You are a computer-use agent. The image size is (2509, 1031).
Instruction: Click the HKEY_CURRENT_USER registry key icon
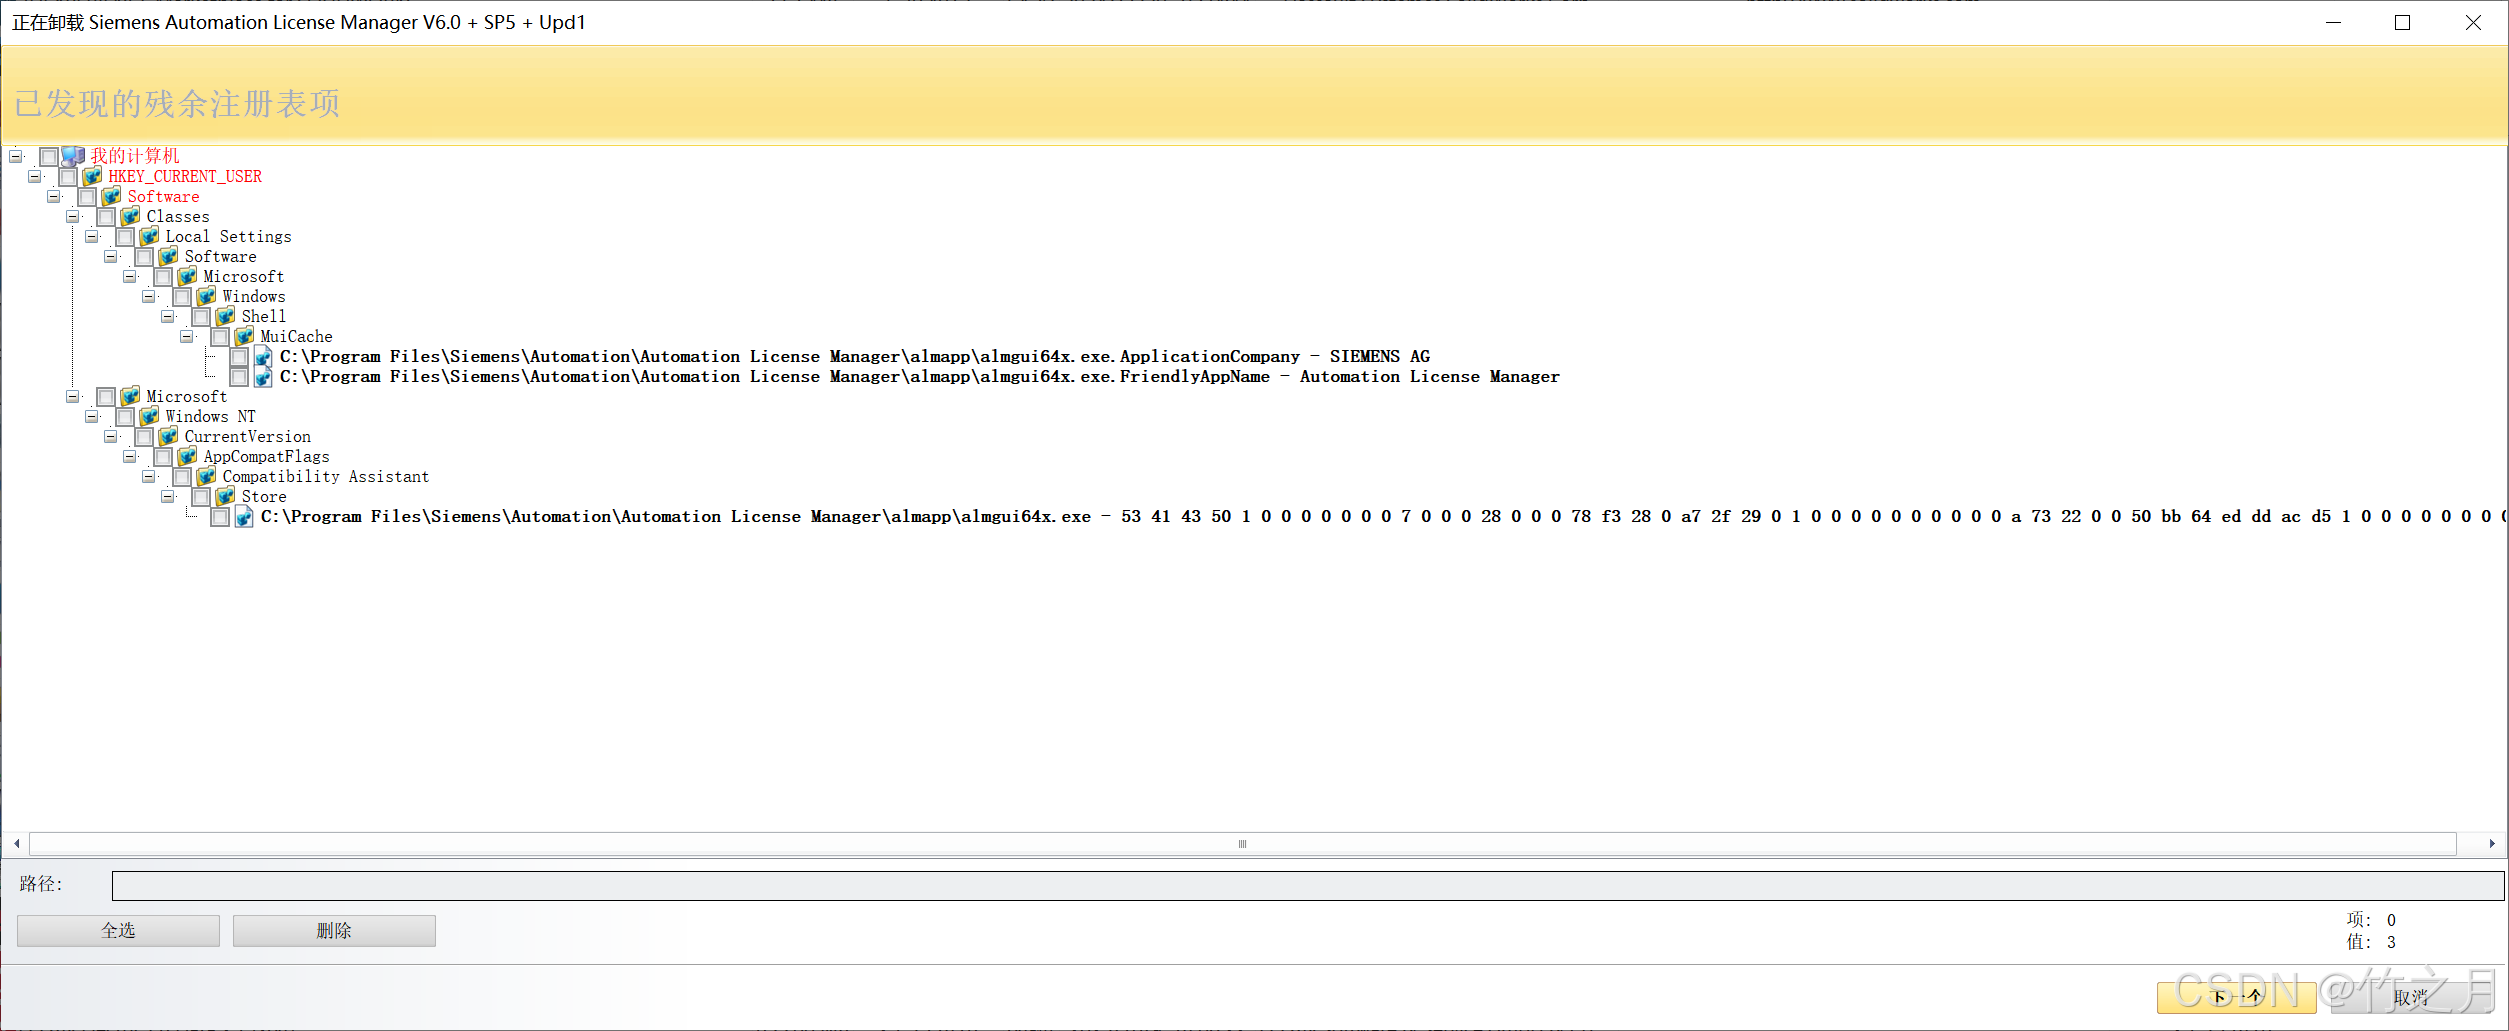[92, 176]
